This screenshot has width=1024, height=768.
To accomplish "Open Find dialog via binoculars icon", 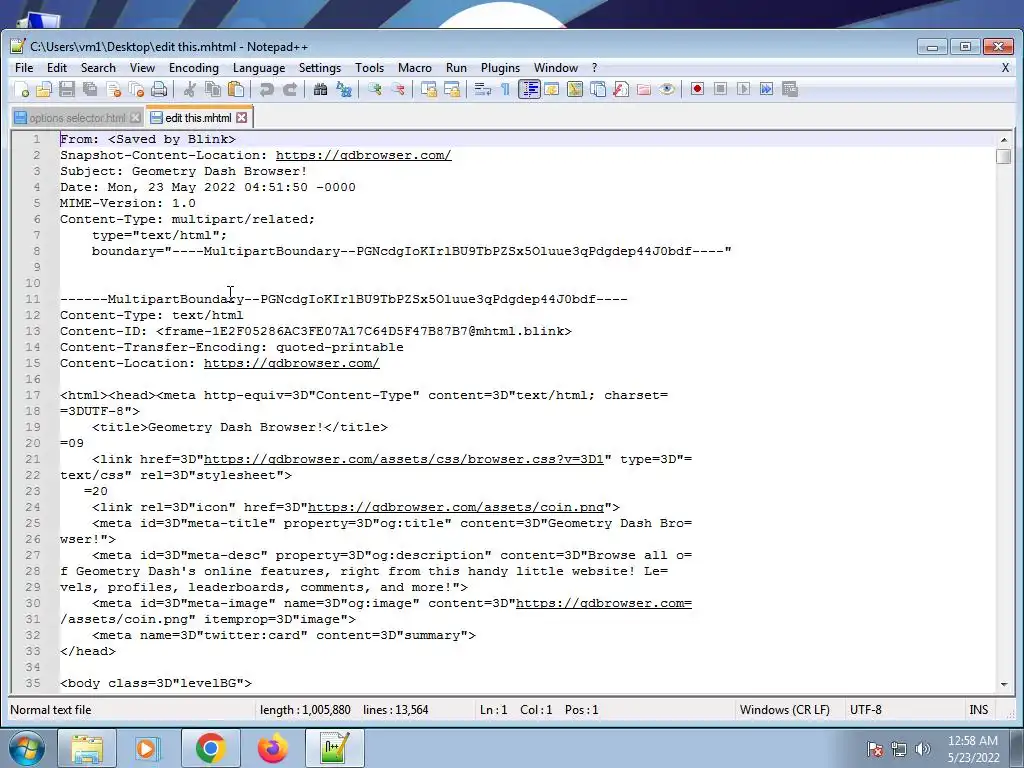I will click(x=320, y=89).
